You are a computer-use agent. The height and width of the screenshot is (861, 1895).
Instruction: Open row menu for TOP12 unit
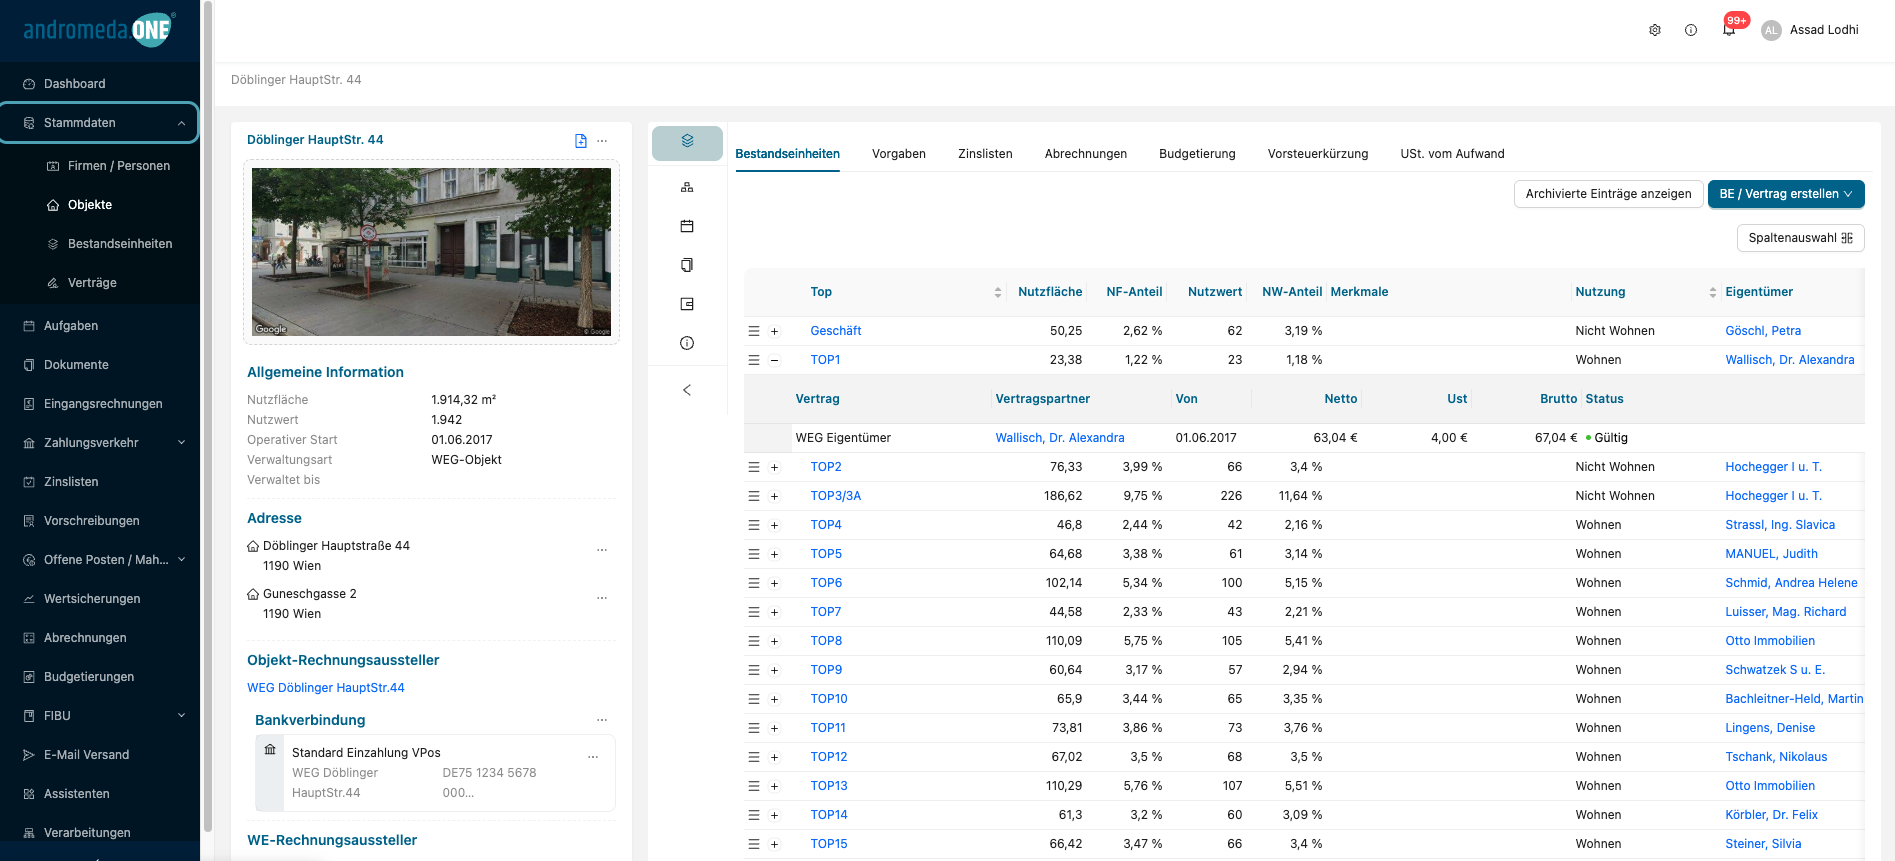click(x=754, y=757)
